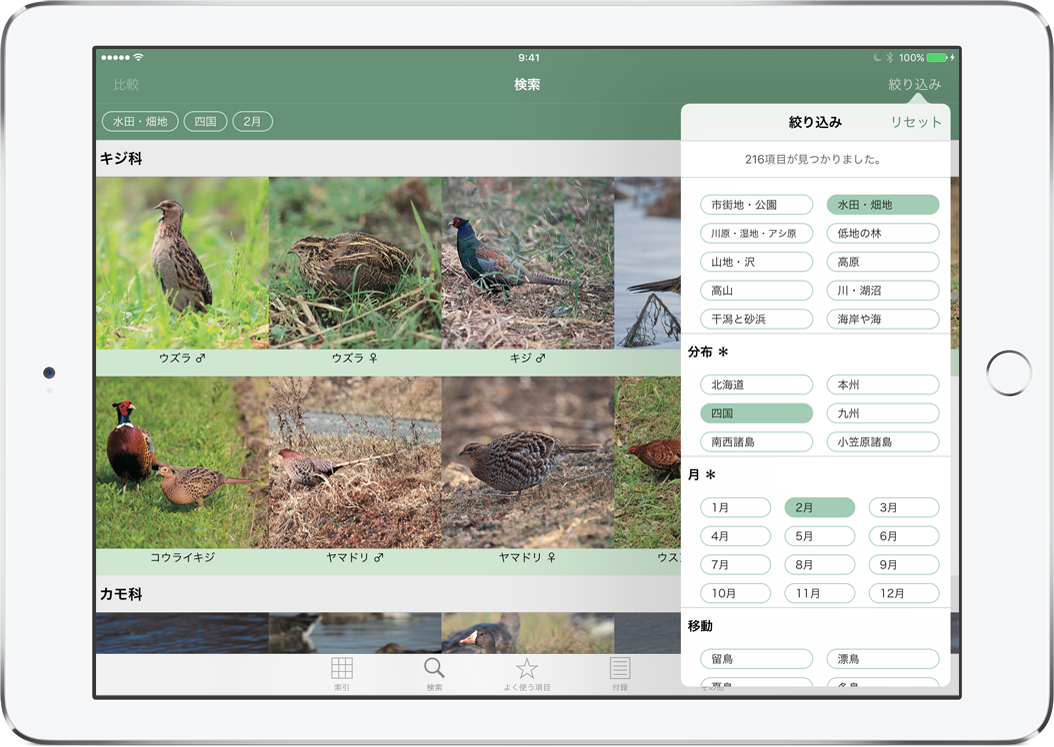Select 小笠原諸島 distribution filter
This screenshot has height=747, width=1054.
click(x=883, y=442)
